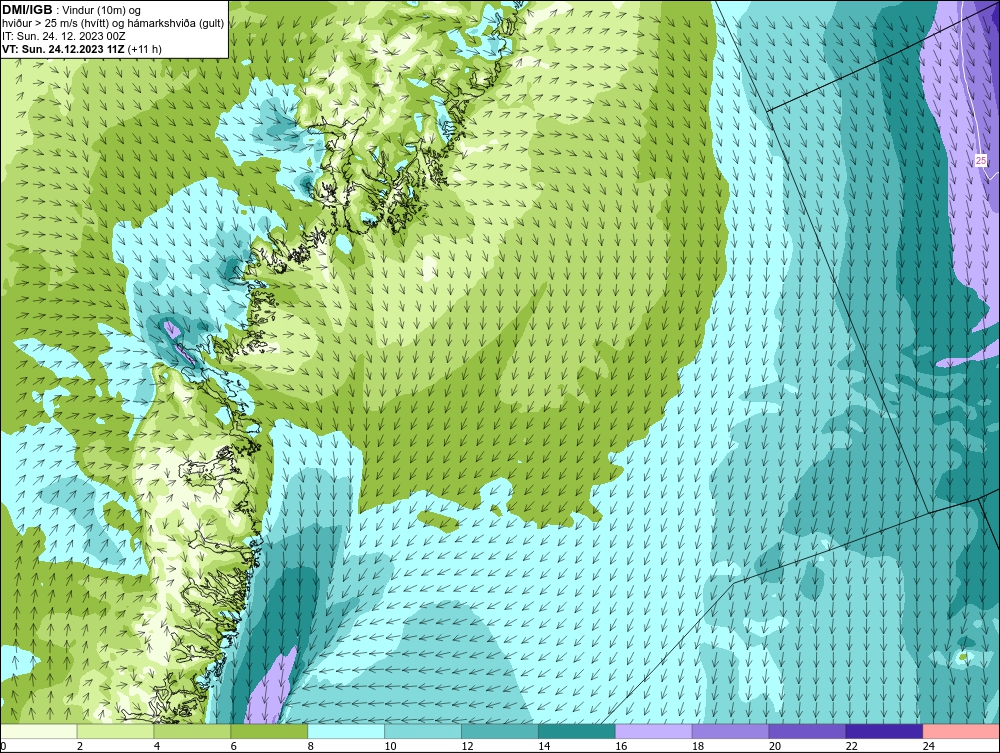Click the '25' gust contour label
Image resolution: width=1000 pixels, height=753 pixels.
981,161
